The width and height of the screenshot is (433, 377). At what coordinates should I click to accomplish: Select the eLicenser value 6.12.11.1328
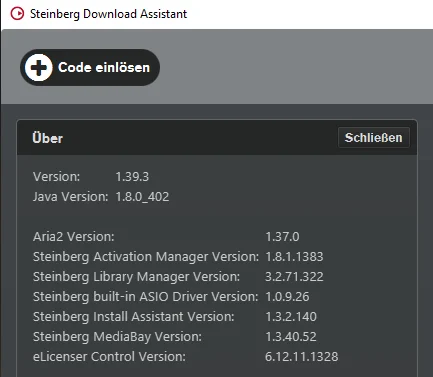coord(302,357)
